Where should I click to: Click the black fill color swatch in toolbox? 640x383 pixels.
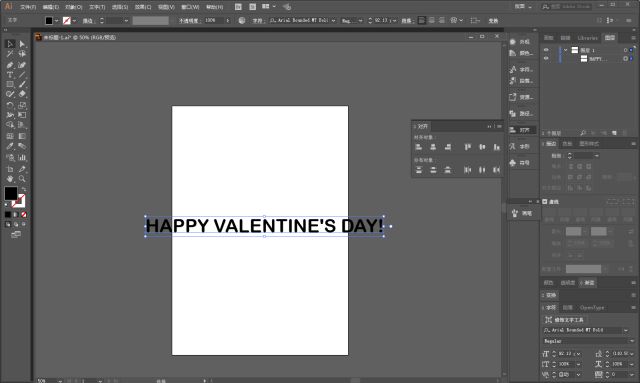click(x=11, y=193)
